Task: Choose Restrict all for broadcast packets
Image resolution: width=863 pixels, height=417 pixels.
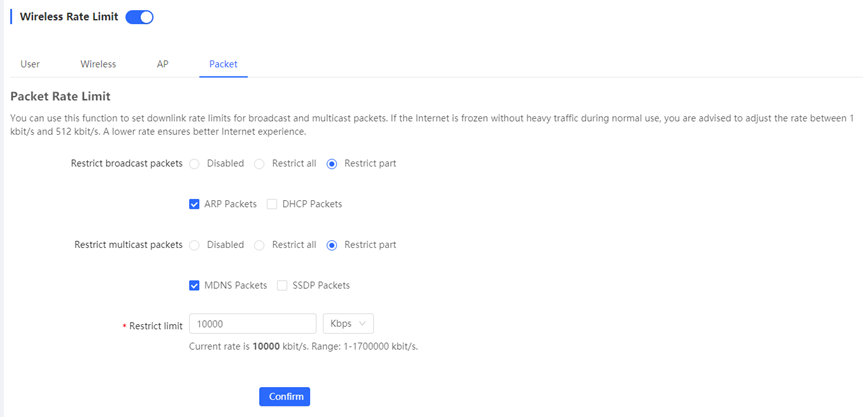Action: coord(259,163)
